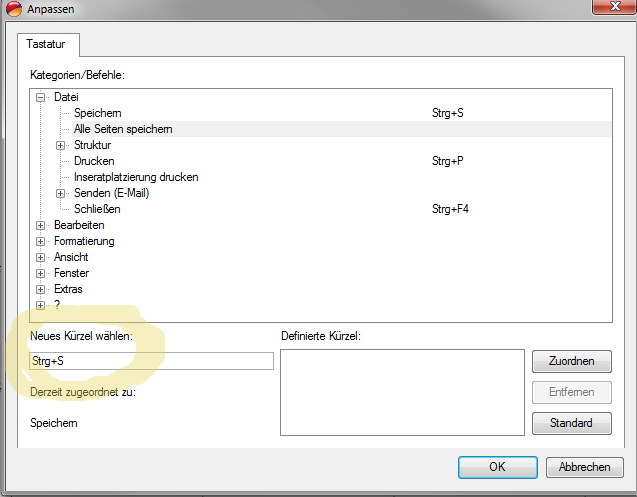Expand the Ansicht category
This screenshot has width=637, height=497.
tap(41, 257)
